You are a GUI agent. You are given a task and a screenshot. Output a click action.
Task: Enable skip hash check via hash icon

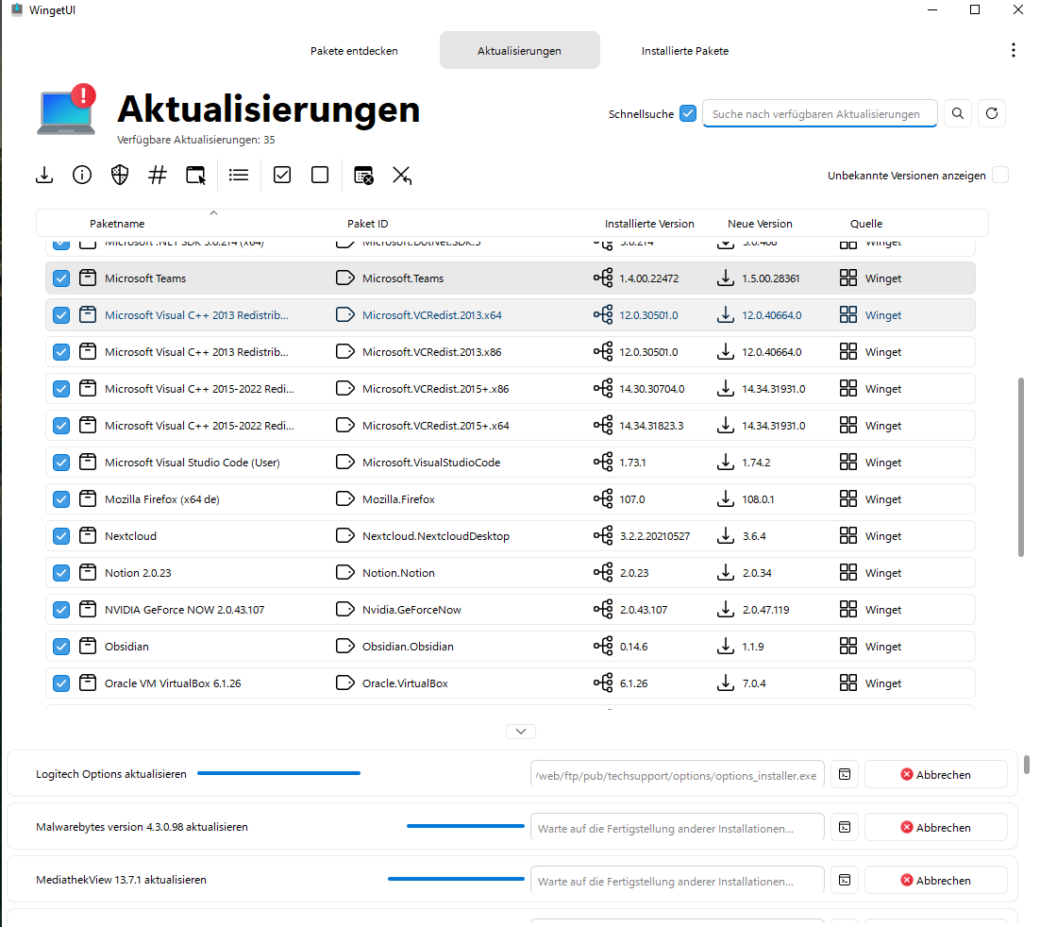click(x=156, y=175)
